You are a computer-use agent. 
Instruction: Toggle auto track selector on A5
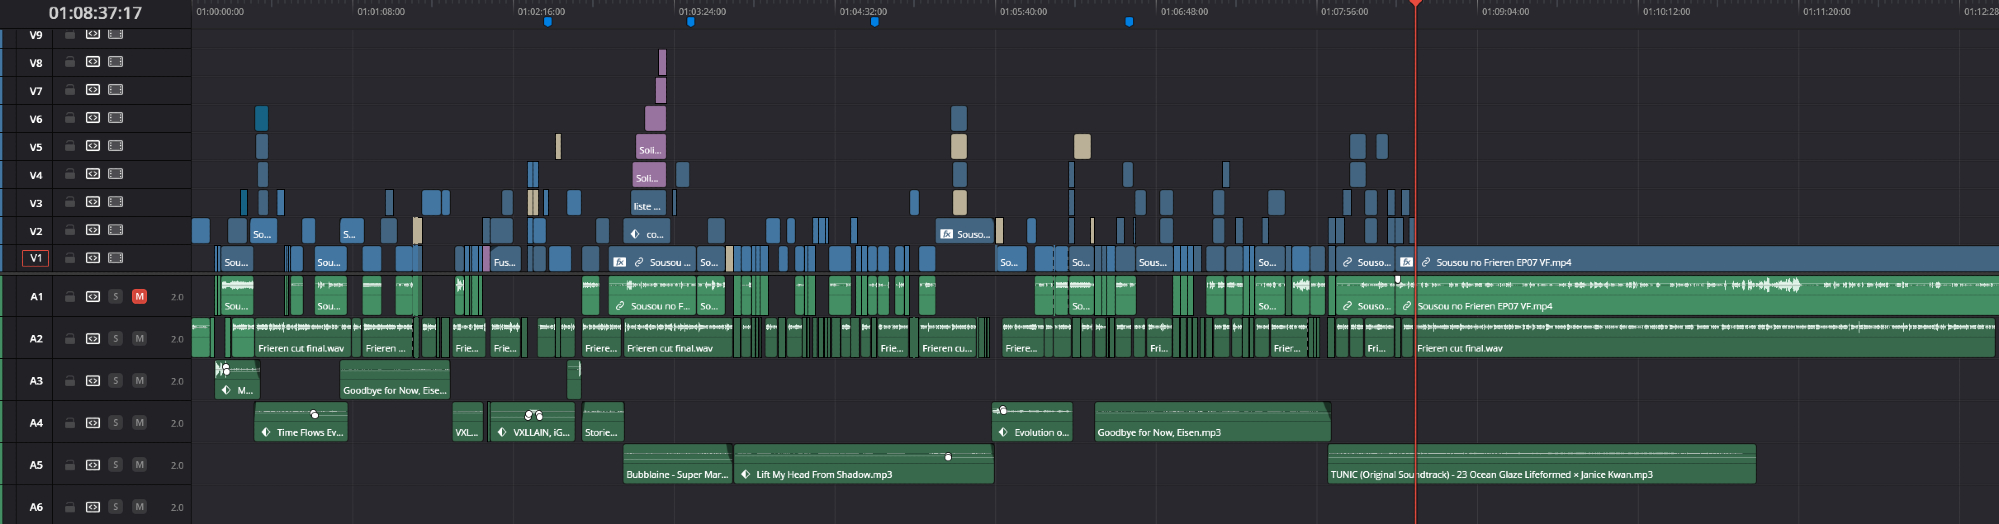(x=93, y=465)
